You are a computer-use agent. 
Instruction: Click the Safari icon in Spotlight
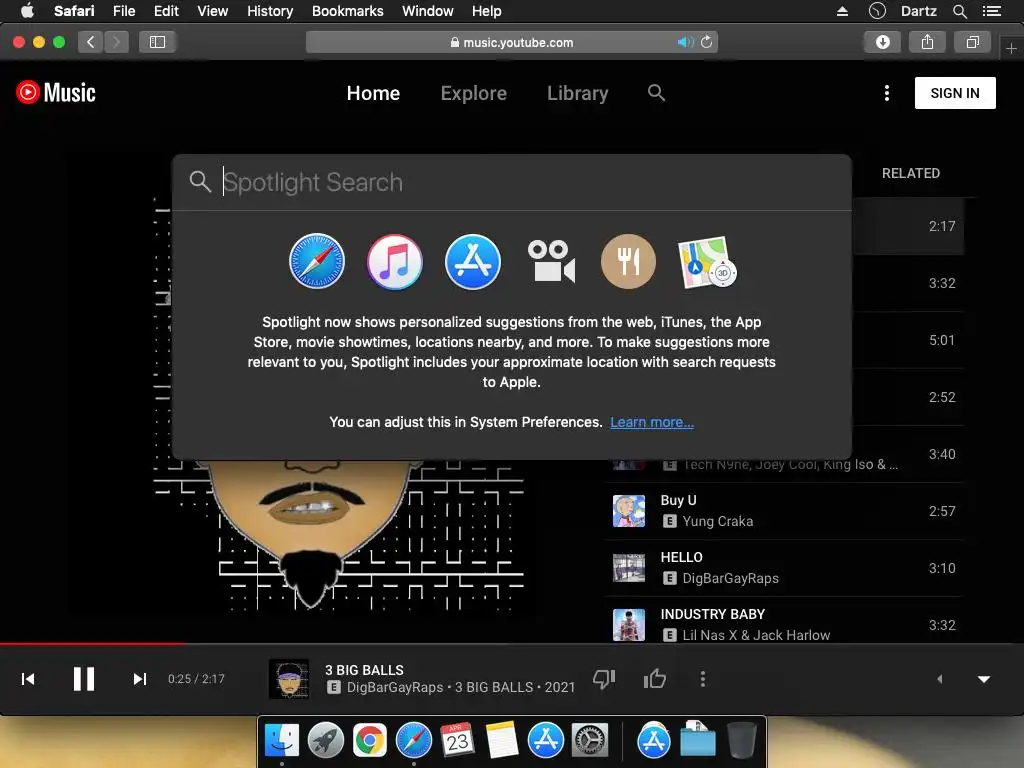click(x=317, y=261)
